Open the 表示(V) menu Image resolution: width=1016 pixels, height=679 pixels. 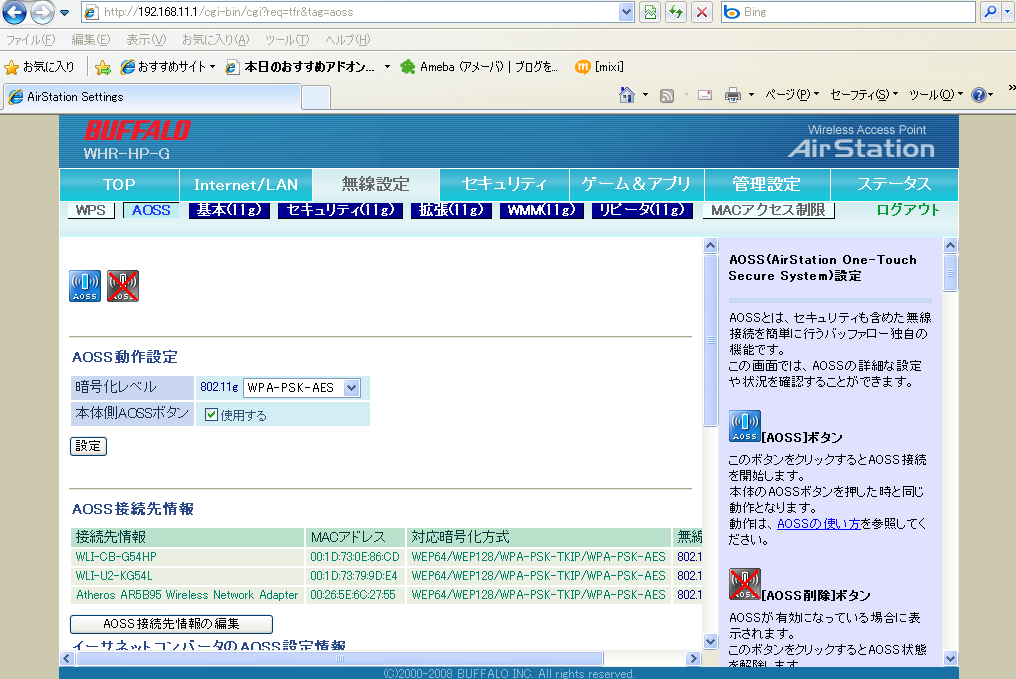pos(146,40)
